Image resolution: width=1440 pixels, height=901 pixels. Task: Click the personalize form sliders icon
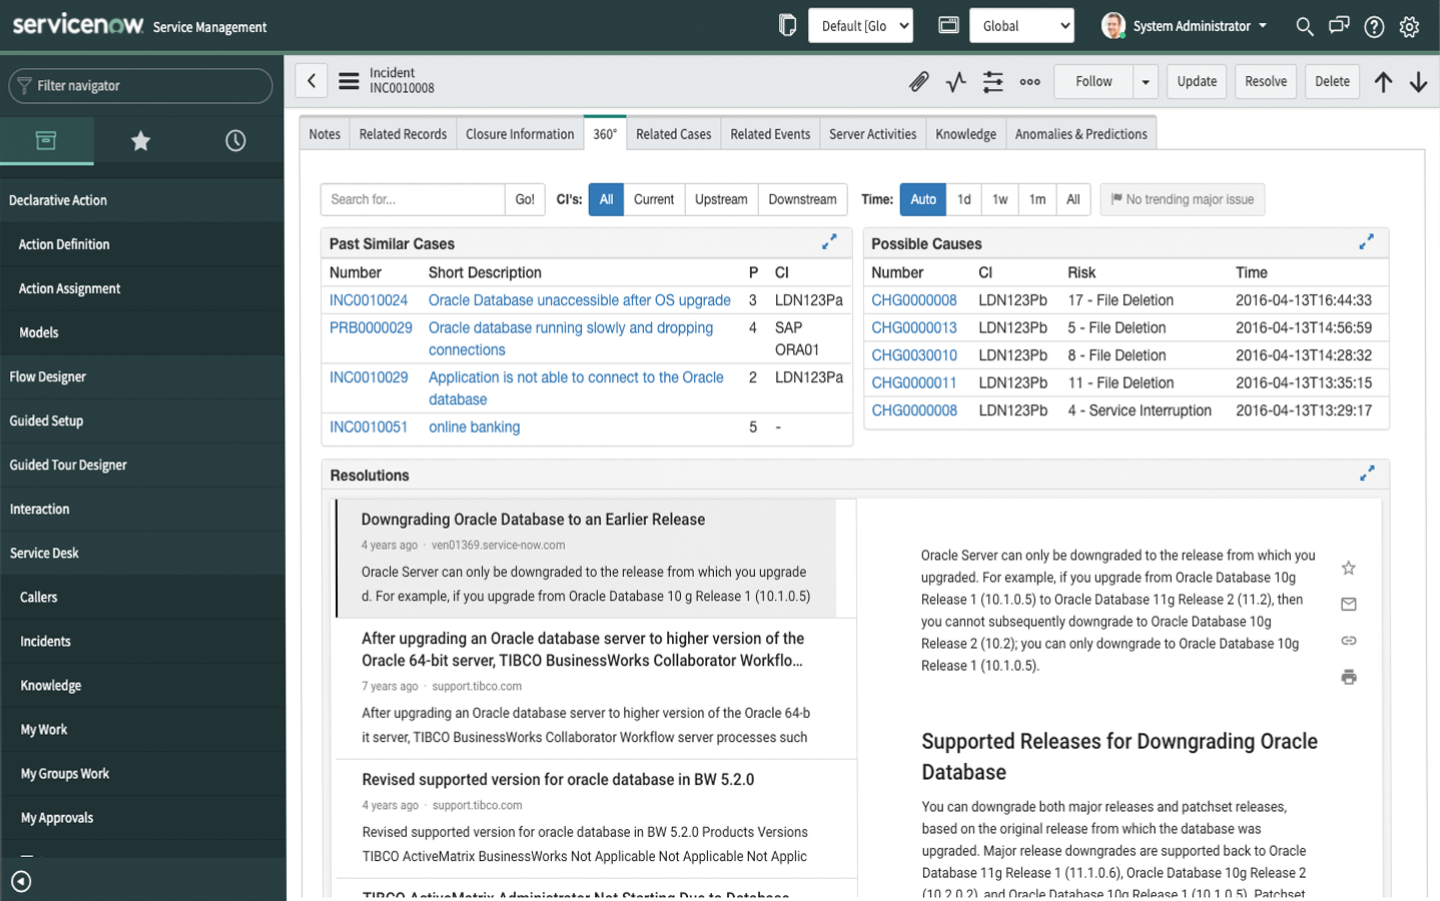[993, 82]
